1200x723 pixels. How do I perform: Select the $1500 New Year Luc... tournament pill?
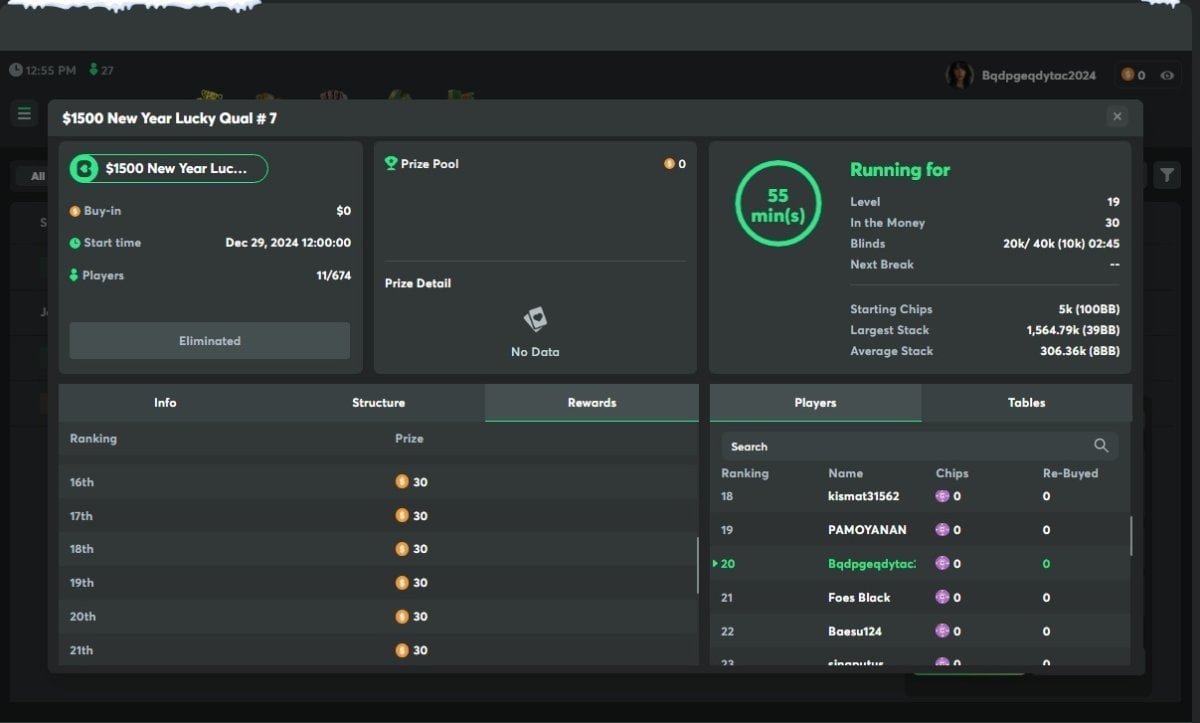coord(168,169)
